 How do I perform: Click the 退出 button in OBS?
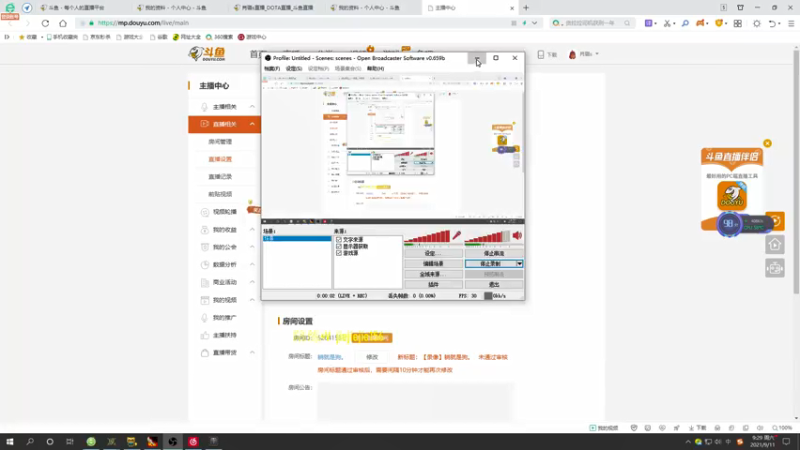pos(494,285)
